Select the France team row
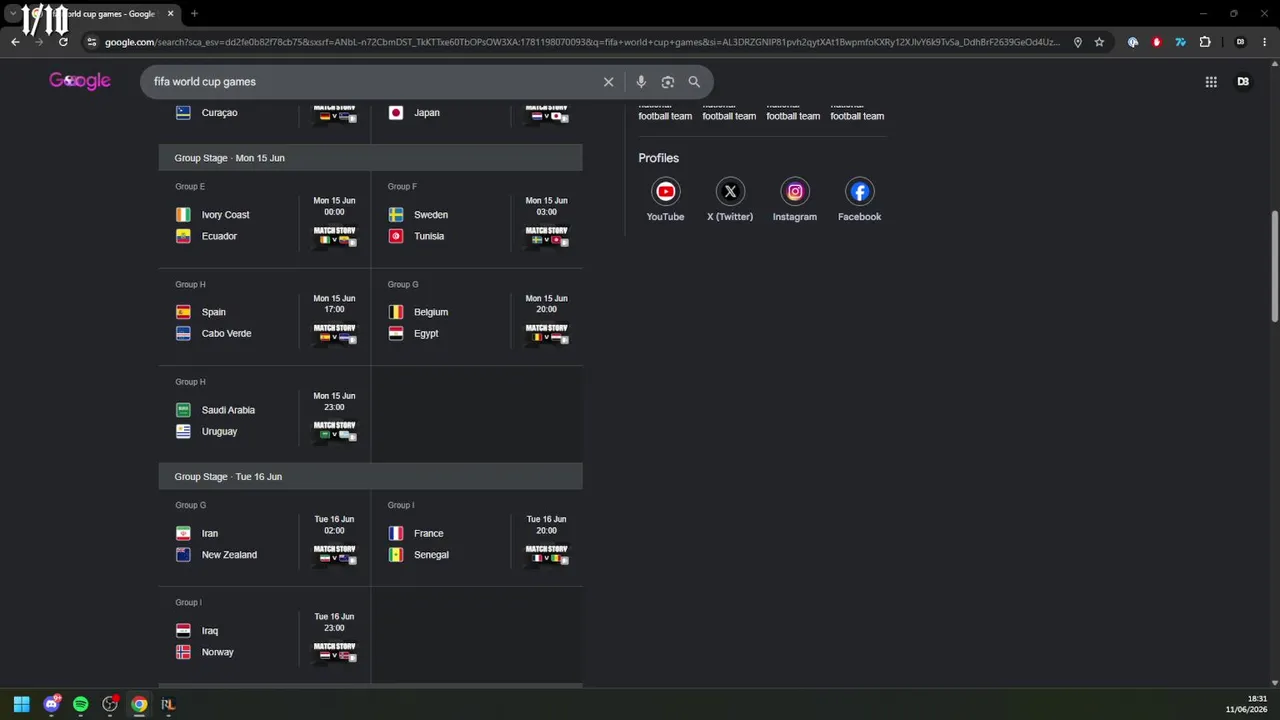Viewport: 1280px width, 720px height. coord(448,533)
